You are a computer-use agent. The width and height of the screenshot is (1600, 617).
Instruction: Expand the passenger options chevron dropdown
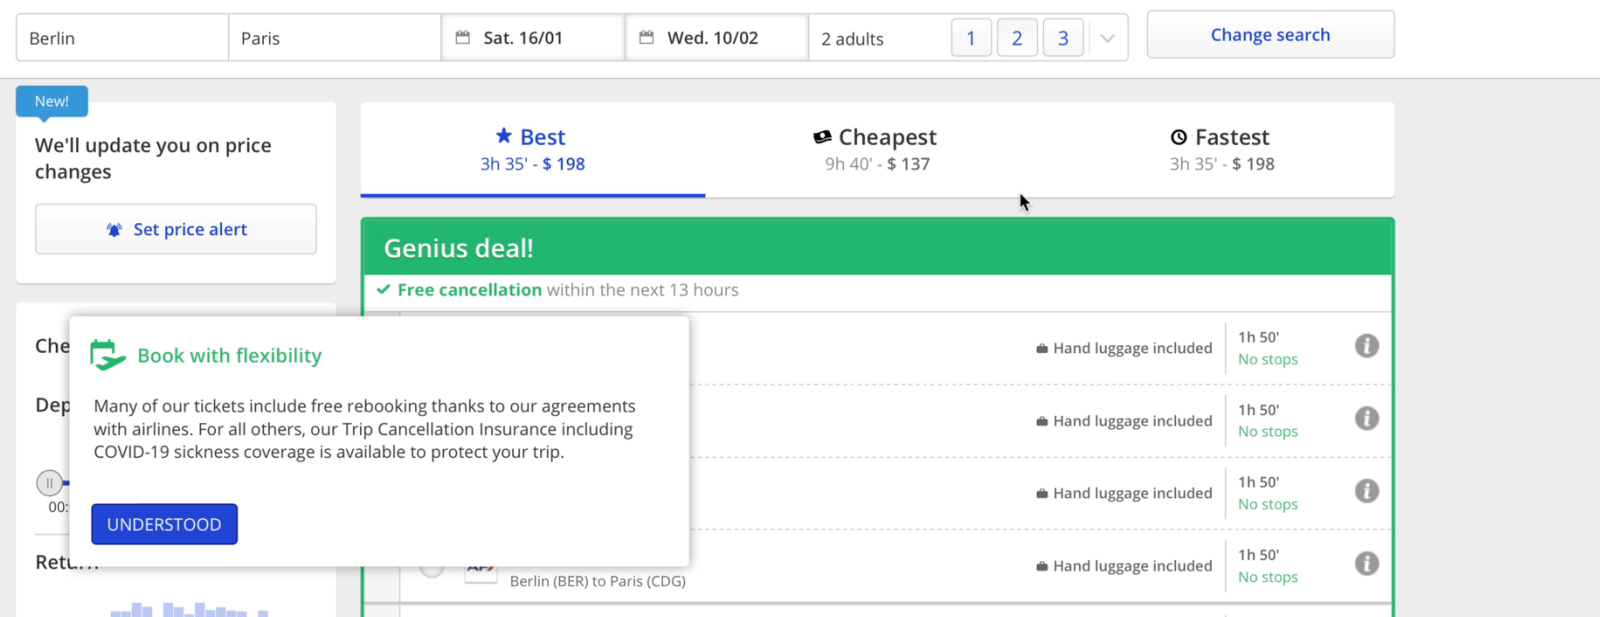point(1107,39)
